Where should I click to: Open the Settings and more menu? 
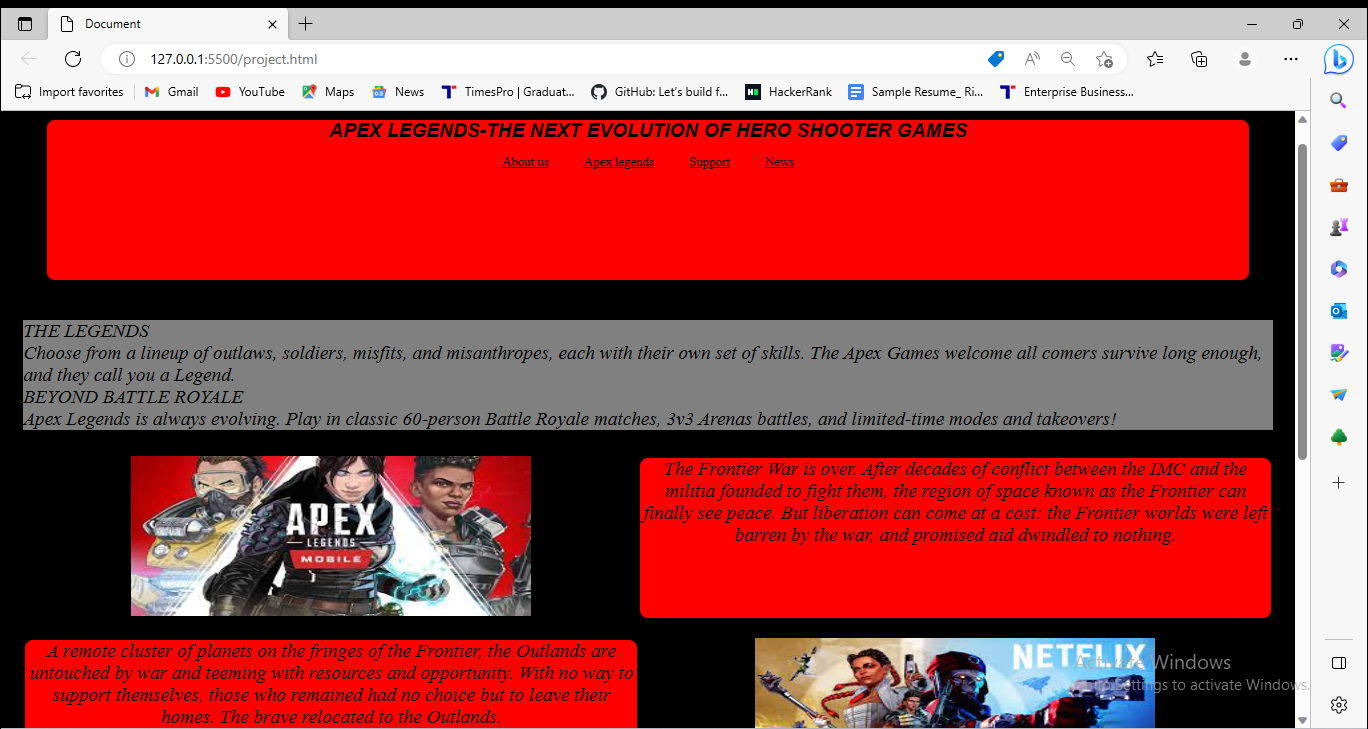(x=1291, y=59)
